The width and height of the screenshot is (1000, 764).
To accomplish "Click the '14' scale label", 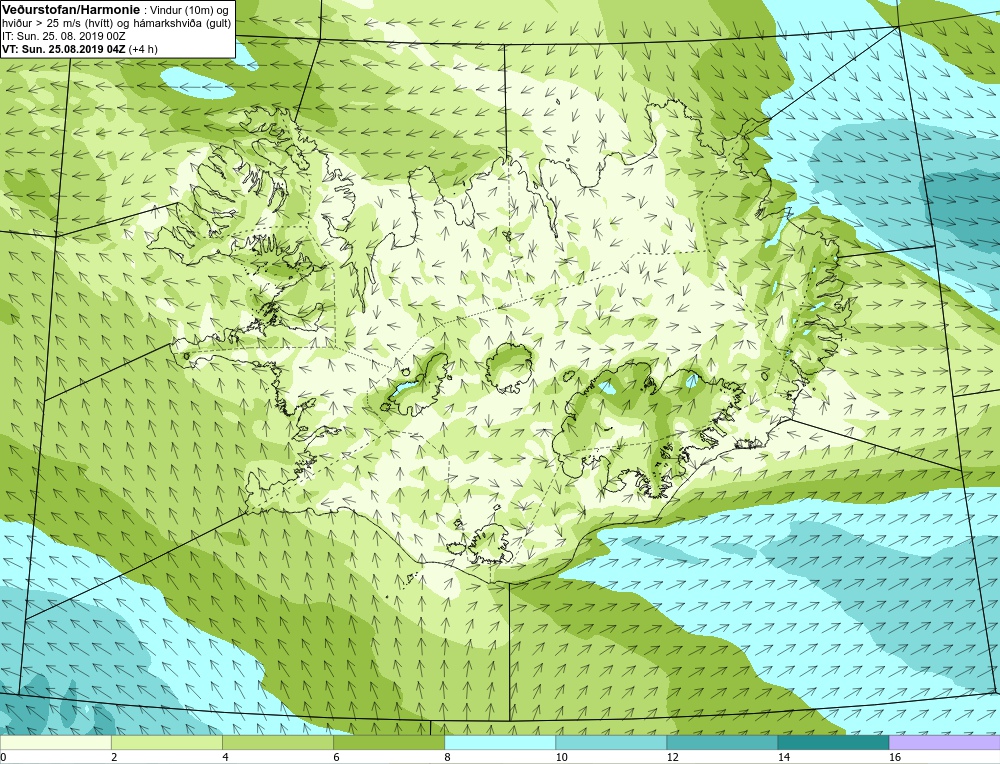I will (x=783, y=757).
